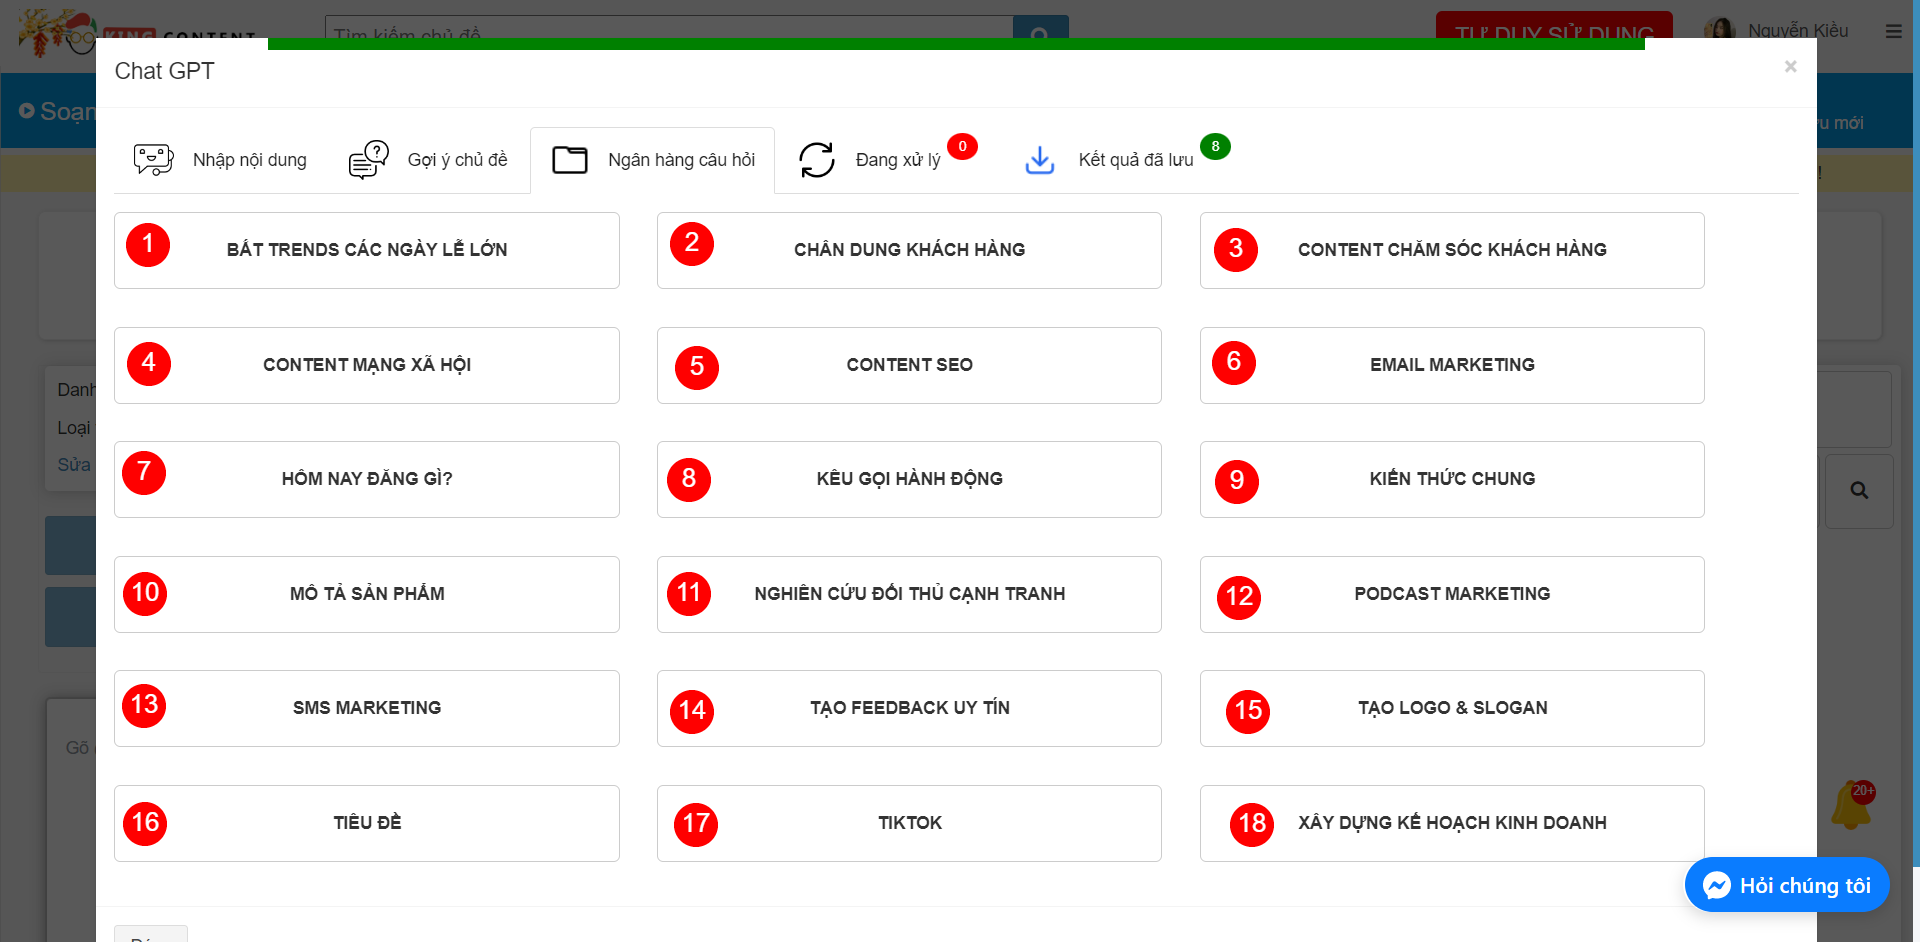Switch to the Gợi ý chủ đề tab
1920x943 pixels.
point(428,160)
